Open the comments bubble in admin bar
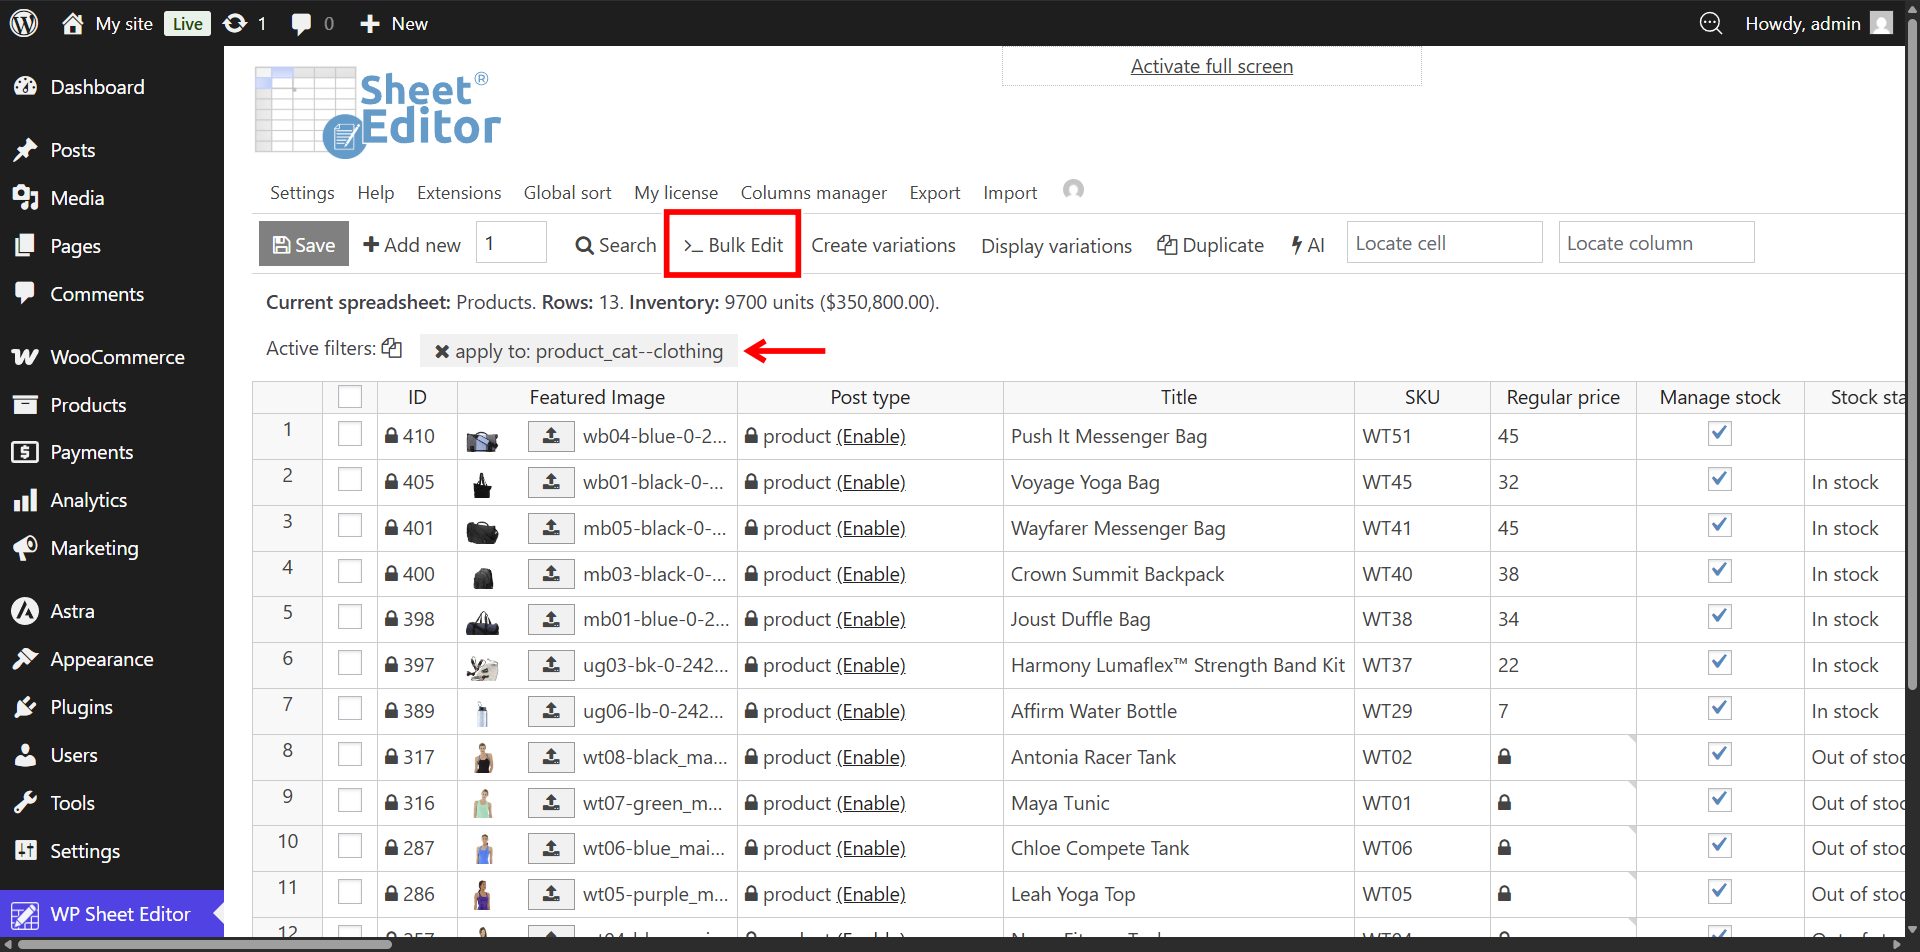This screenshot has height=952, width=1920. 300,24
